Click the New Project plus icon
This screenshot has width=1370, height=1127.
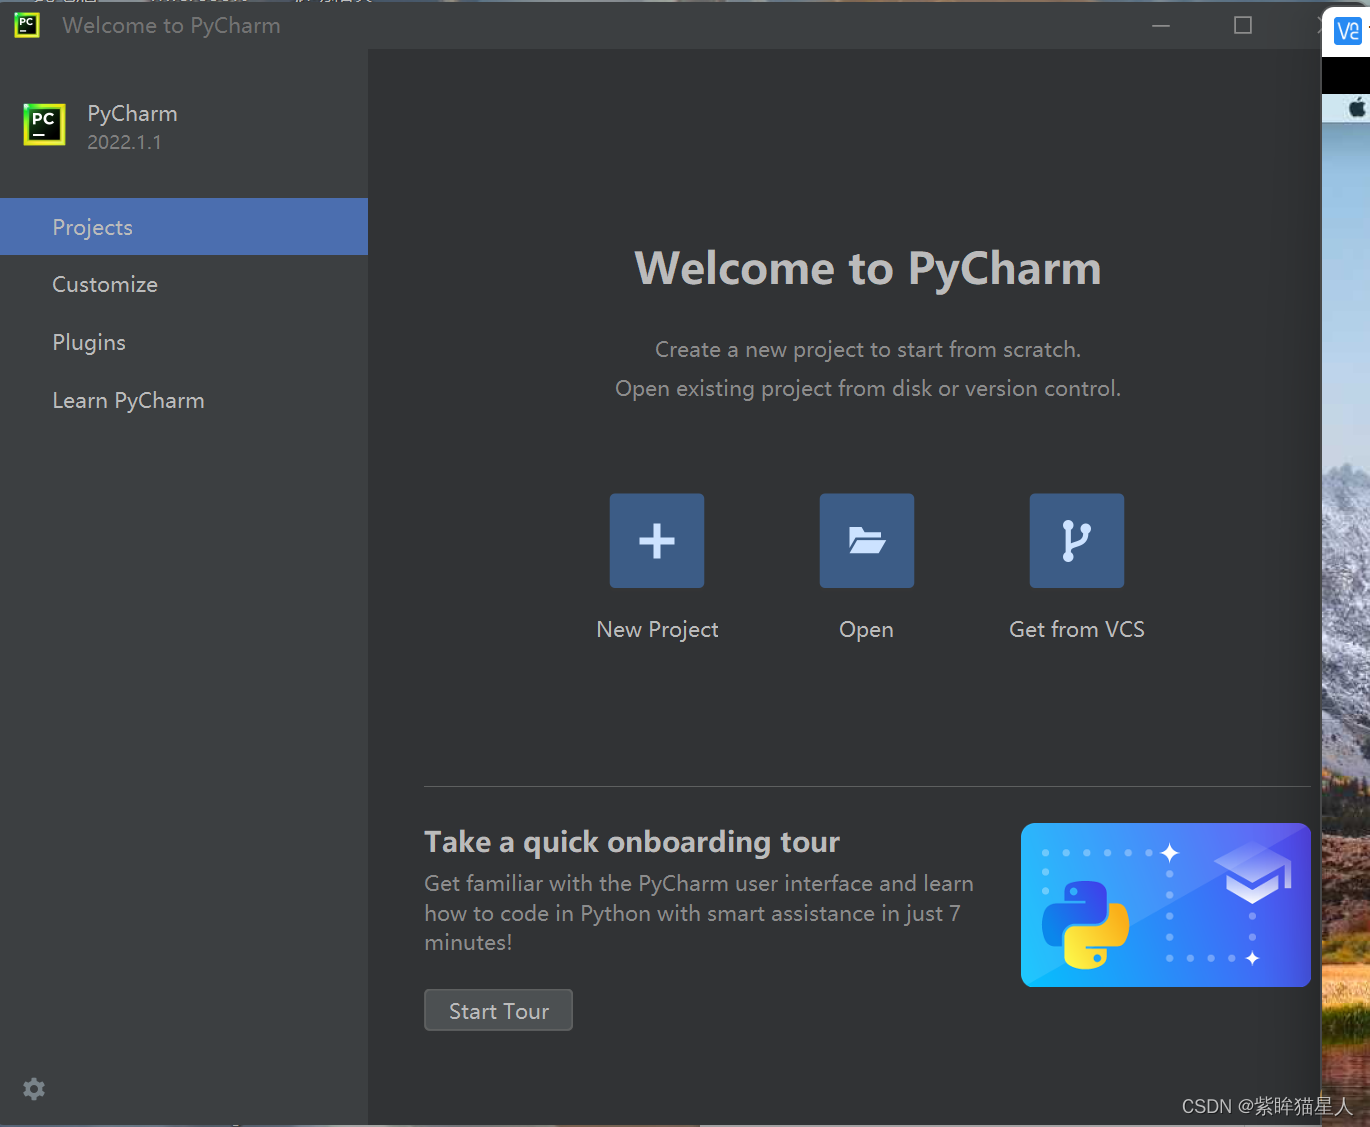pyautogui.click(x=657, y=541)
